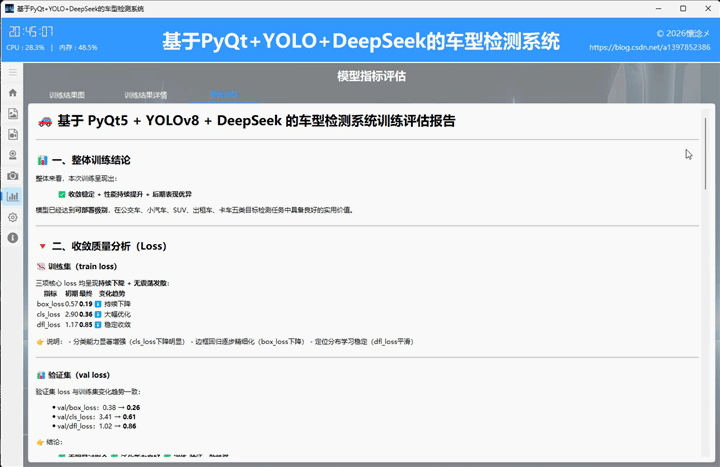Click the chart emoji beside 训练集 (train loss)

click(x=41, y=266)
